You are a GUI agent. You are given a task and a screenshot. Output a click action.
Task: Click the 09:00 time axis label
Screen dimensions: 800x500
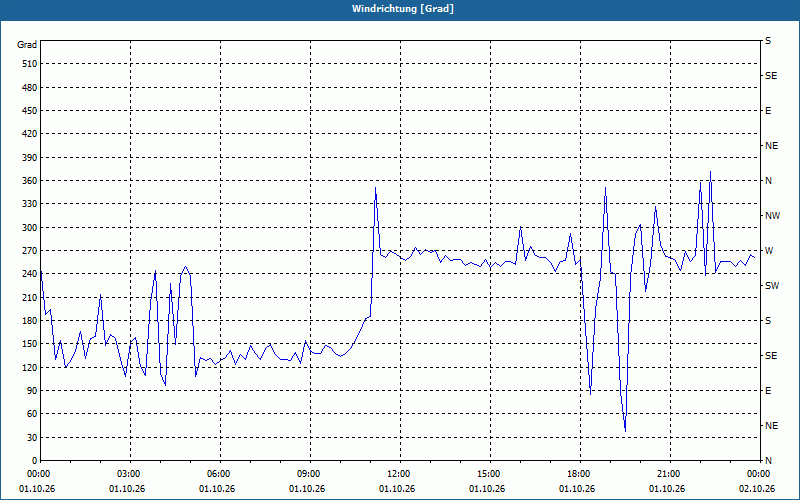(311, 474)
